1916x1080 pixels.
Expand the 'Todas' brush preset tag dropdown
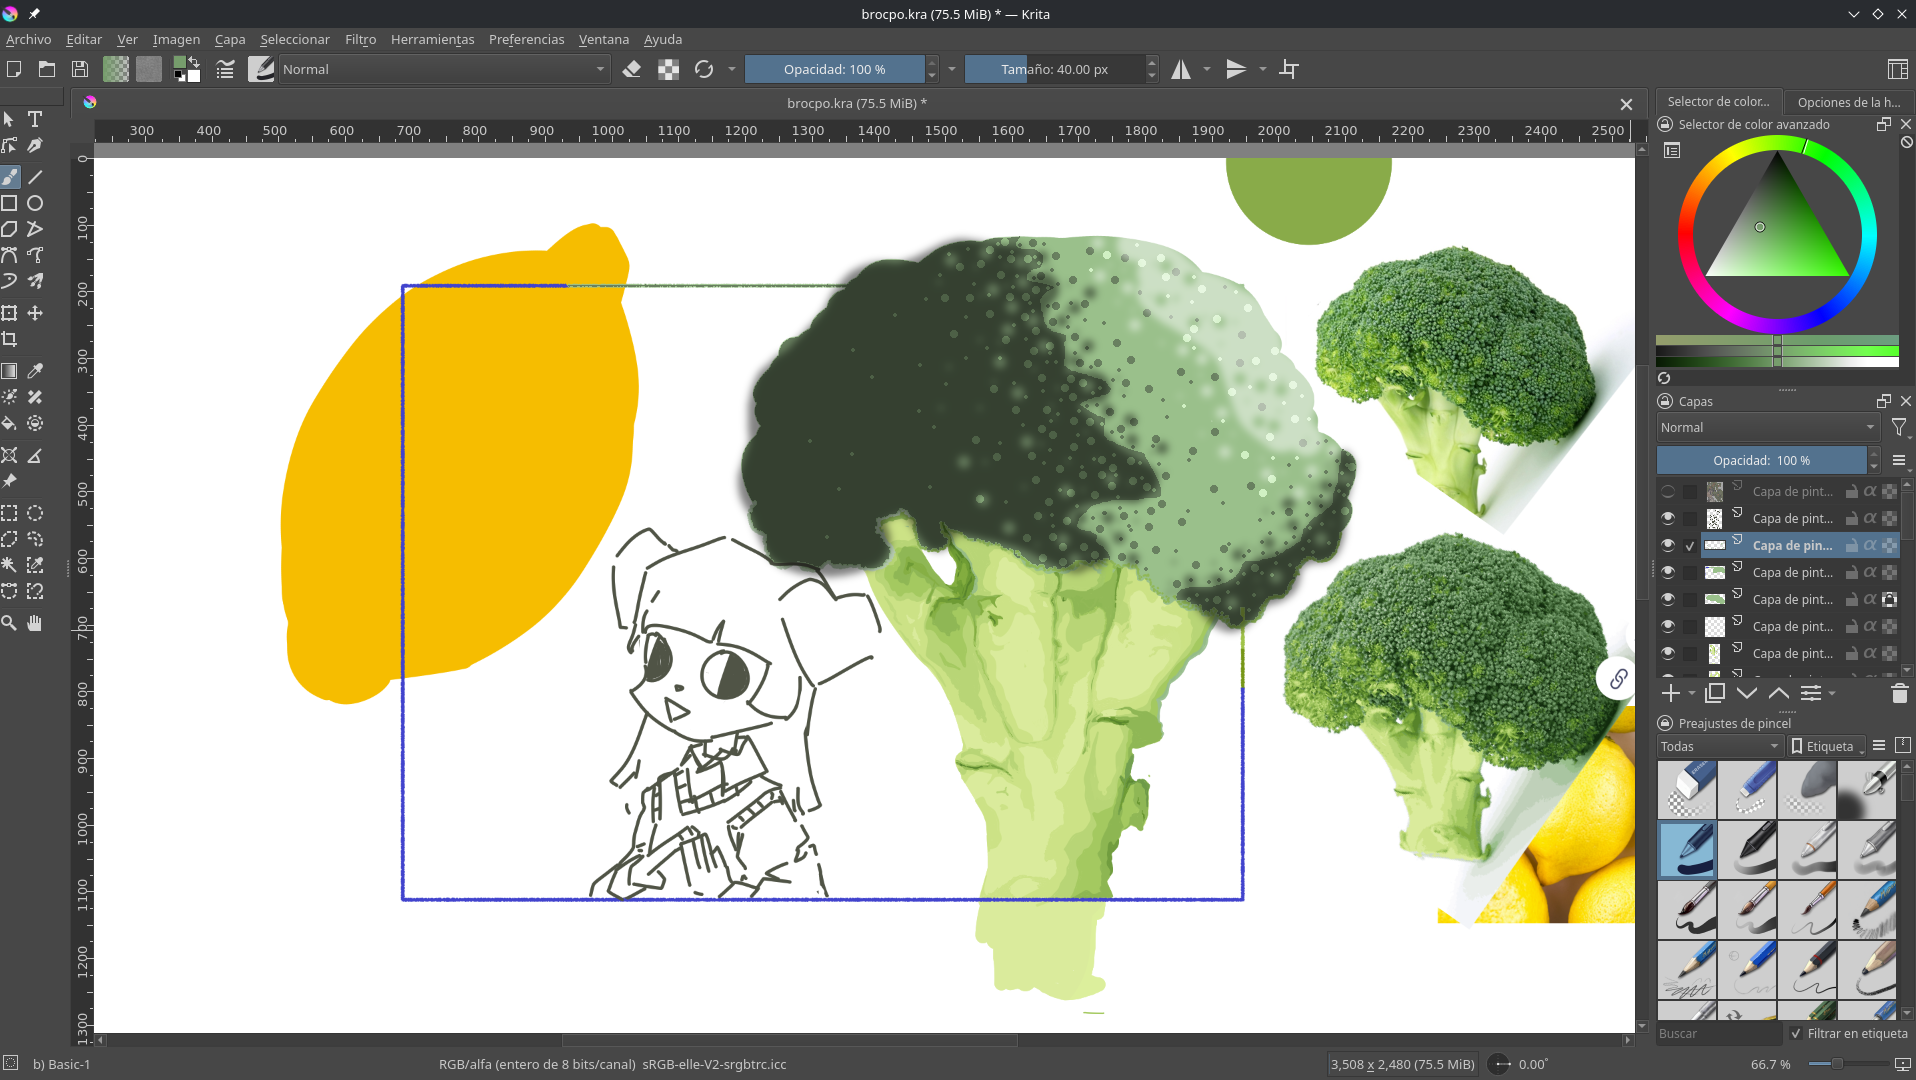(x=1719, y=746)
